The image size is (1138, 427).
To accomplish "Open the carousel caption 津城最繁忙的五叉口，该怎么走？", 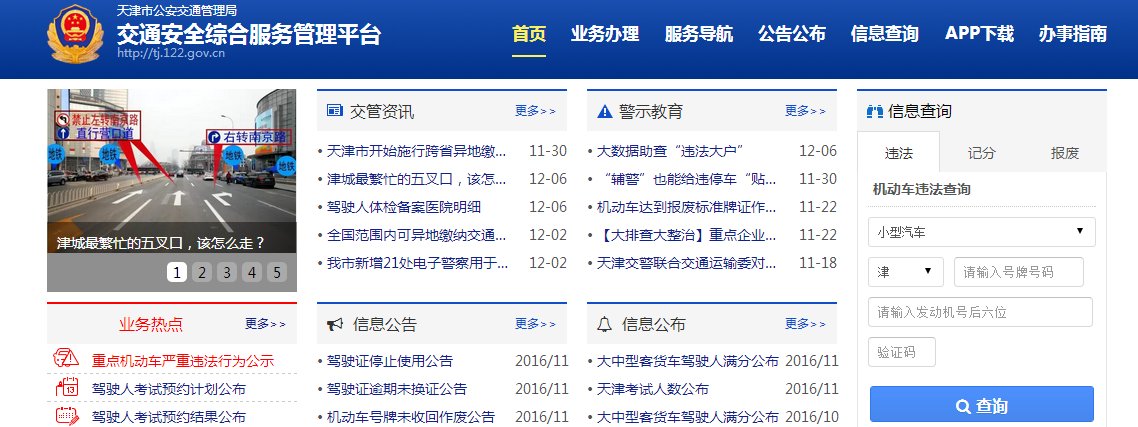I will (160, 243).
